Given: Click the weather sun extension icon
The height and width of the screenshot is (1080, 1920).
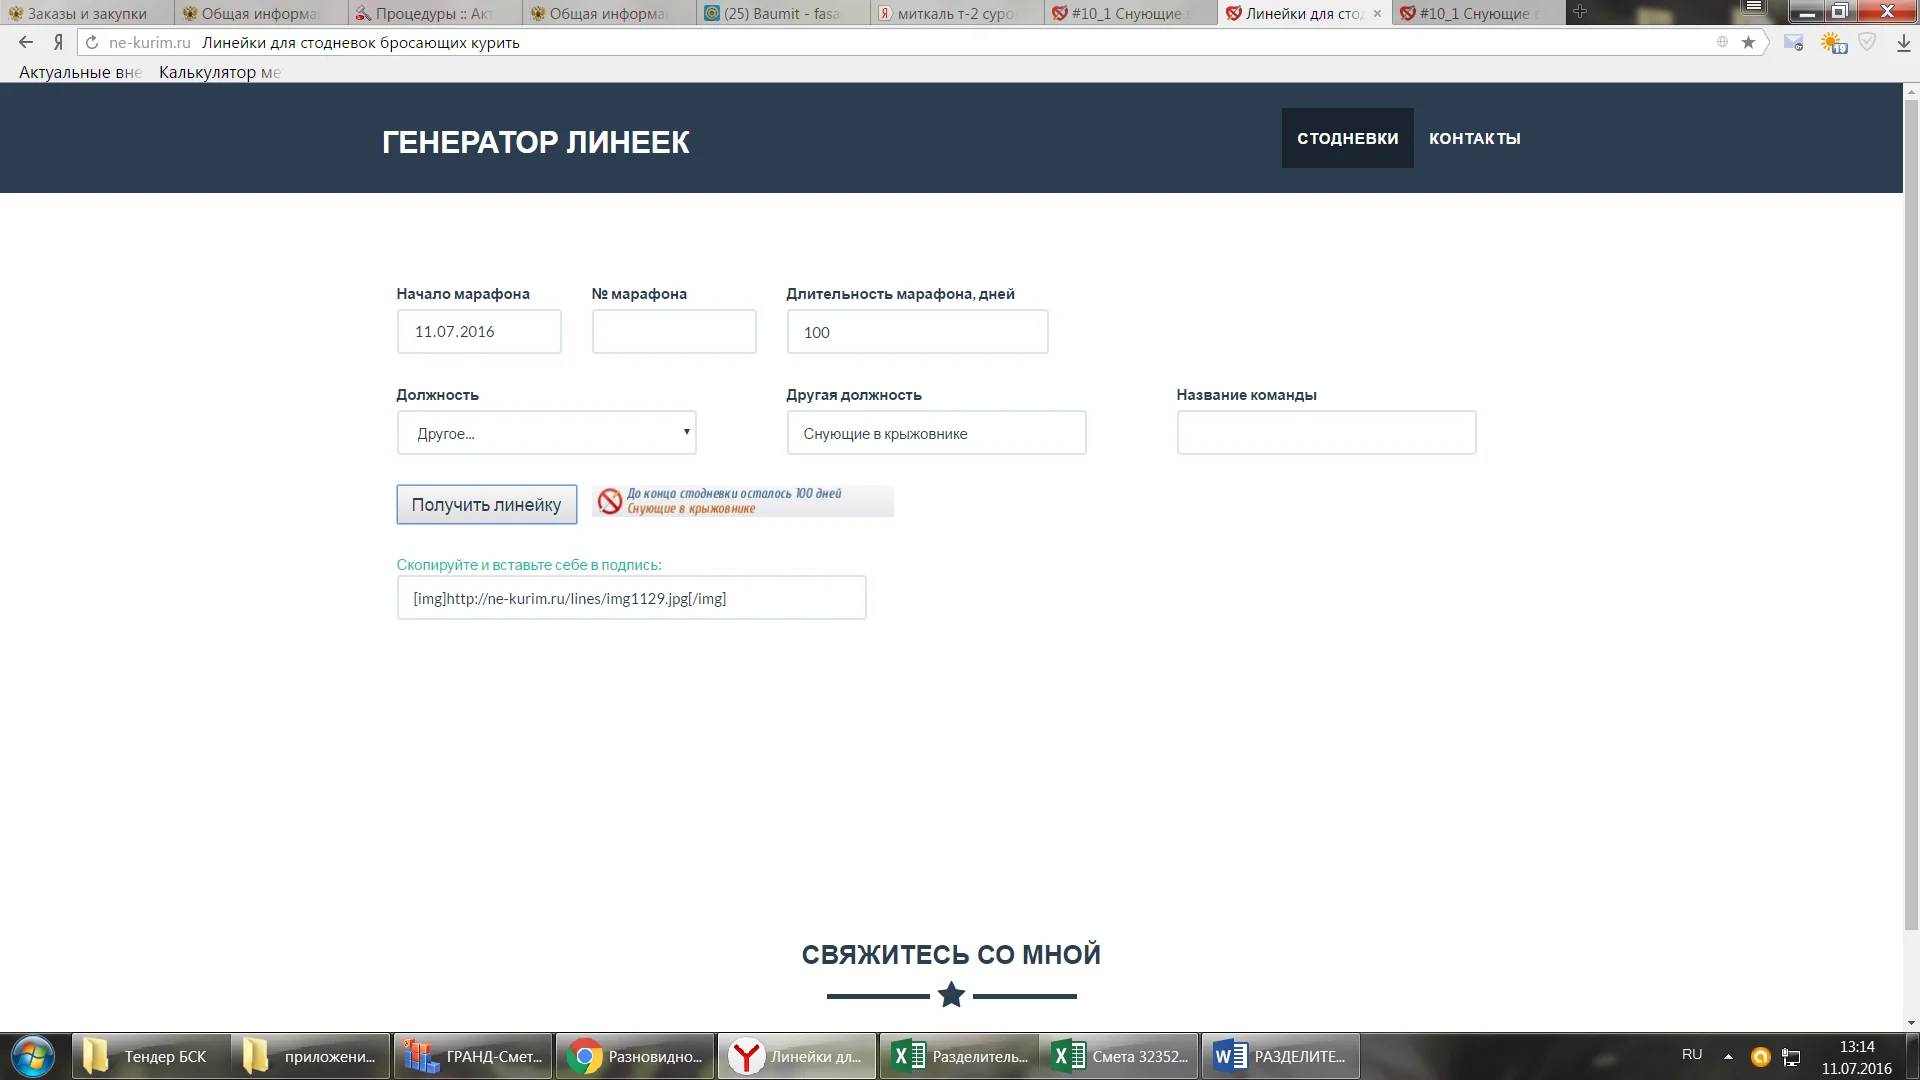Looking at the screenshot, I should (1832, 43).
